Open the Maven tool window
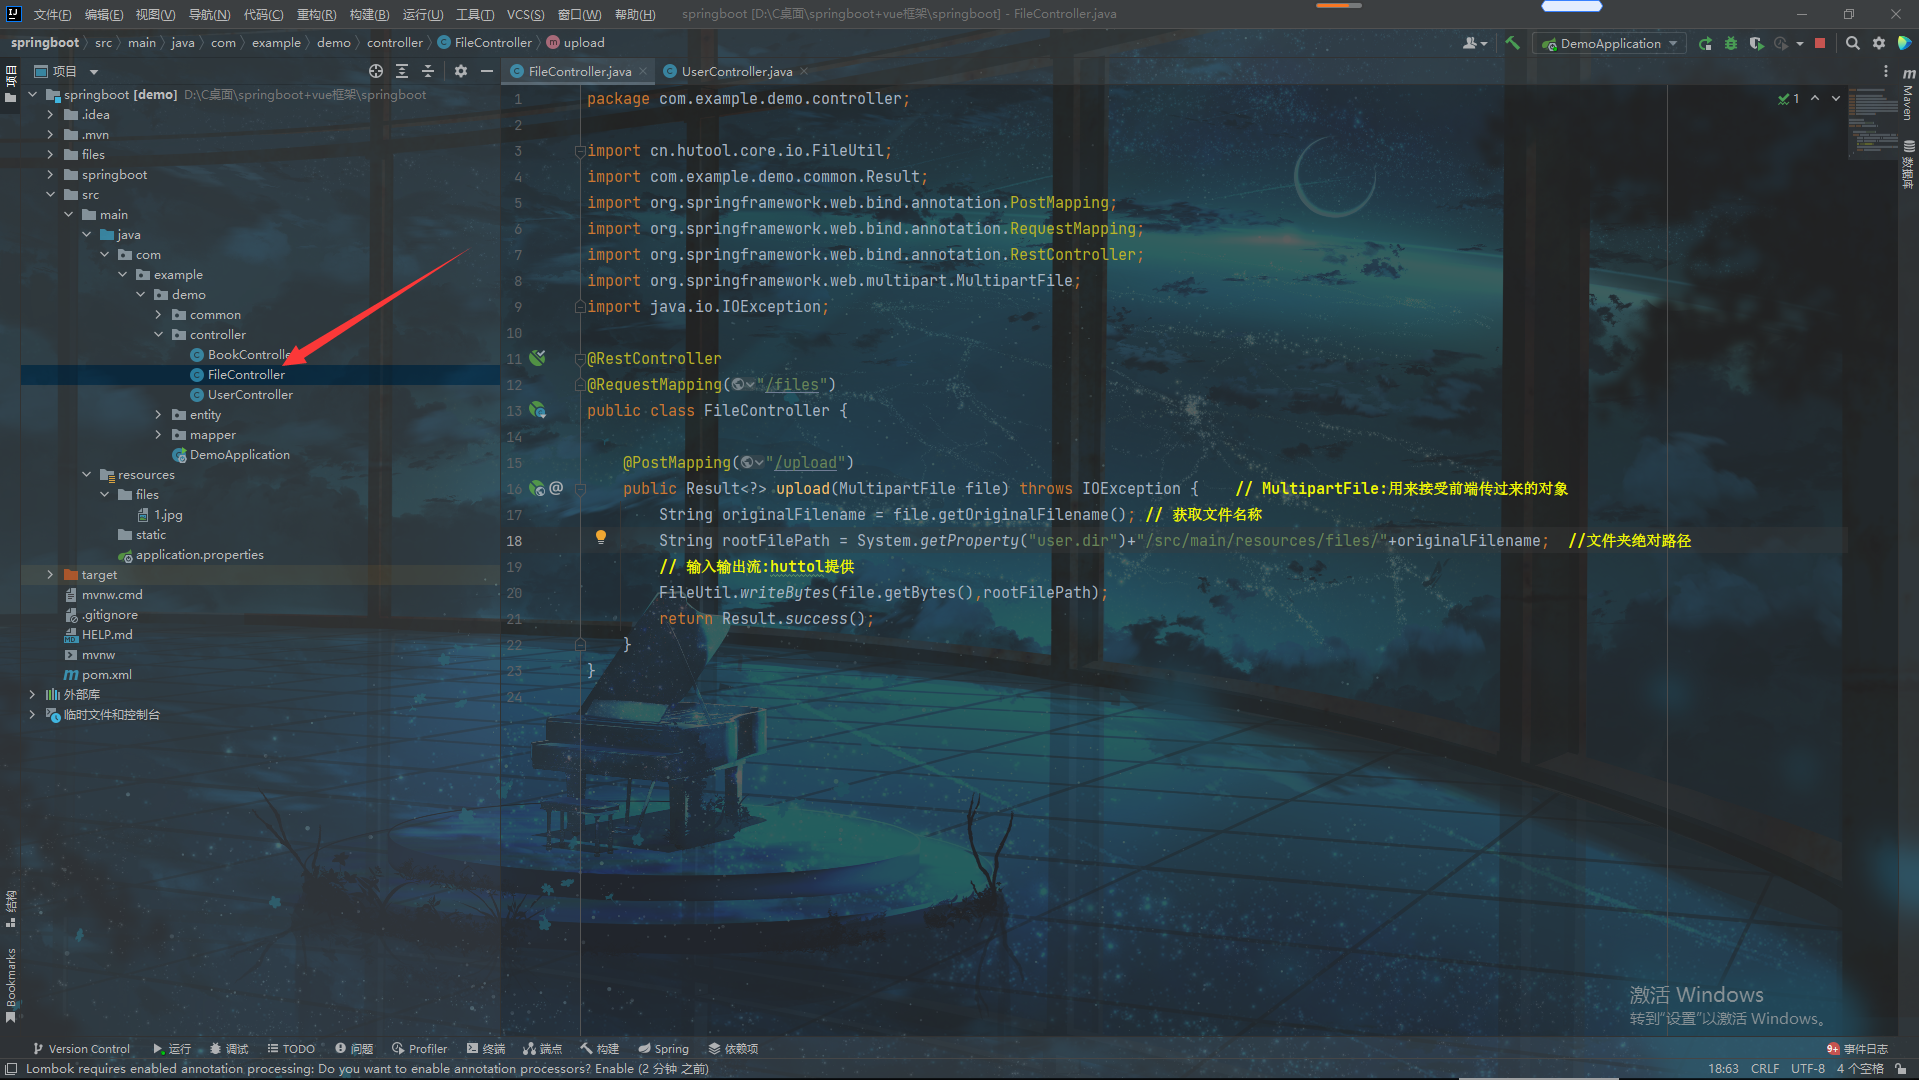The height and width of the screenshot is (1080, 1919). pyautogui.click(x=1908, y=95)
